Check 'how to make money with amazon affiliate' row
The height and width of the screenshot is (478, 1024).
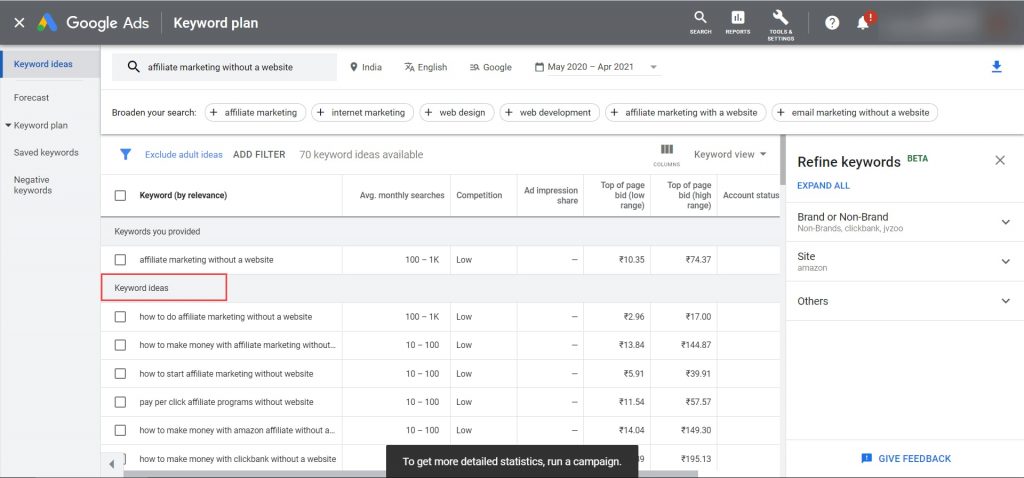coord(120,430)
